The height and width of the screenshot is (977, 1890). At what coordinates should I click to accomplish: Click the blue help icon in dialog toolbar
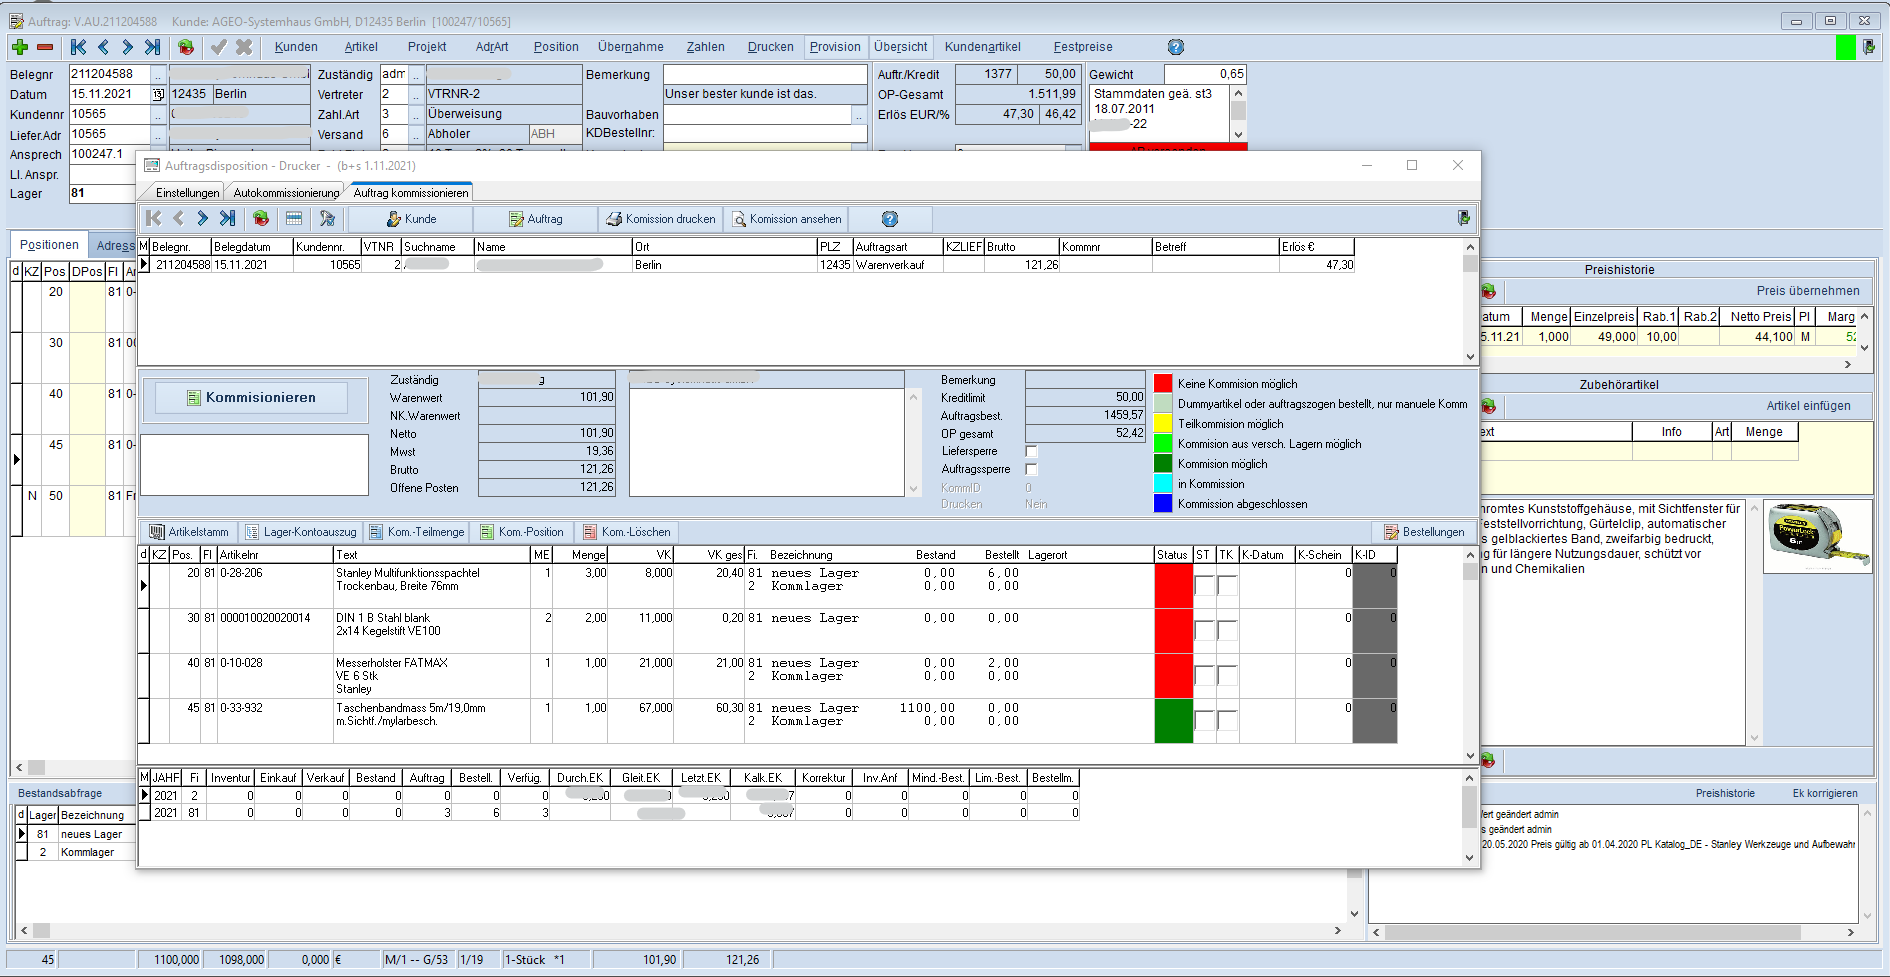click(x=889, y=219)
